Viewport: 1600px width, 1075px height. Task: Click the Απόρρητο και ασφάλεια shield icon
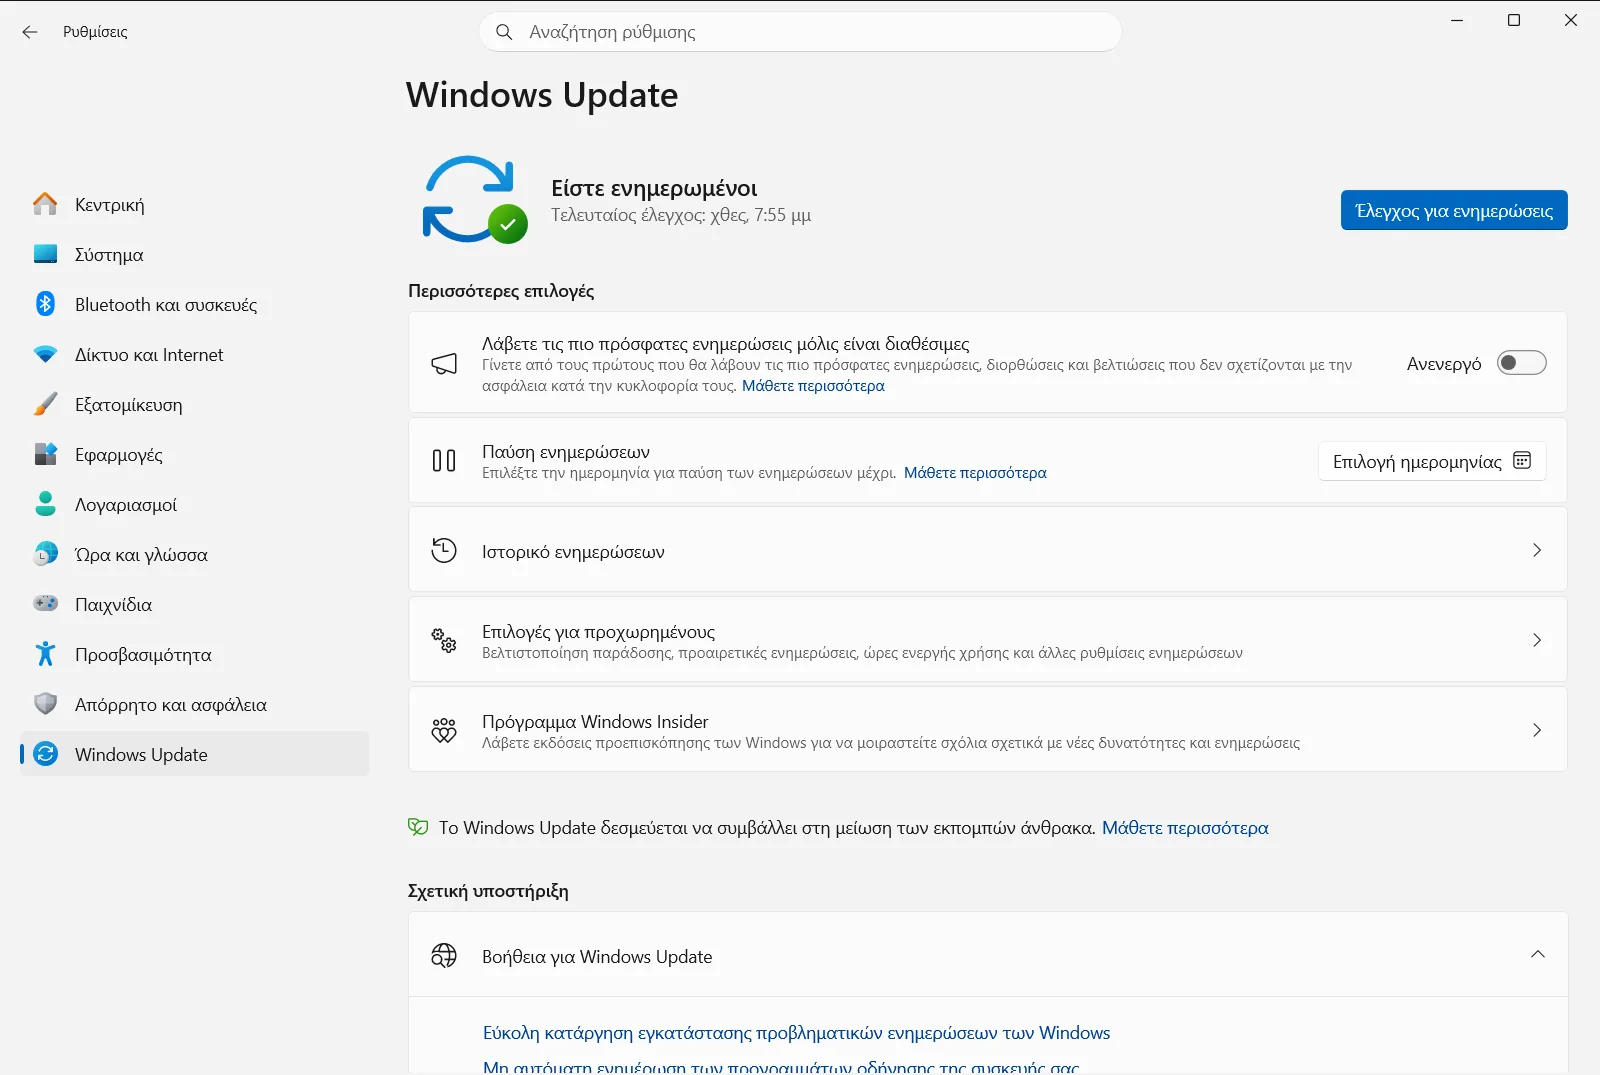pos(45,704)
